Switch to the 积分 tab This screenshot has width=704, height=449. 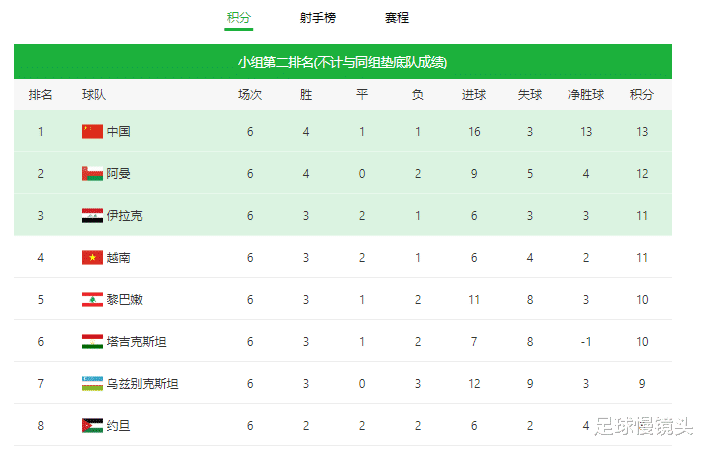[238, 18]
